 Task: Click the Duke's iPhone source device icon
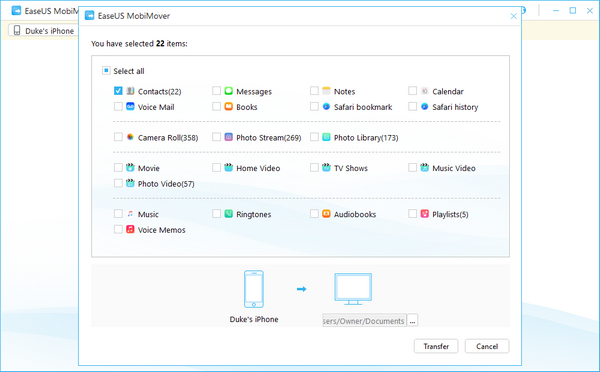pyautogui.click(x=254, y=289)
